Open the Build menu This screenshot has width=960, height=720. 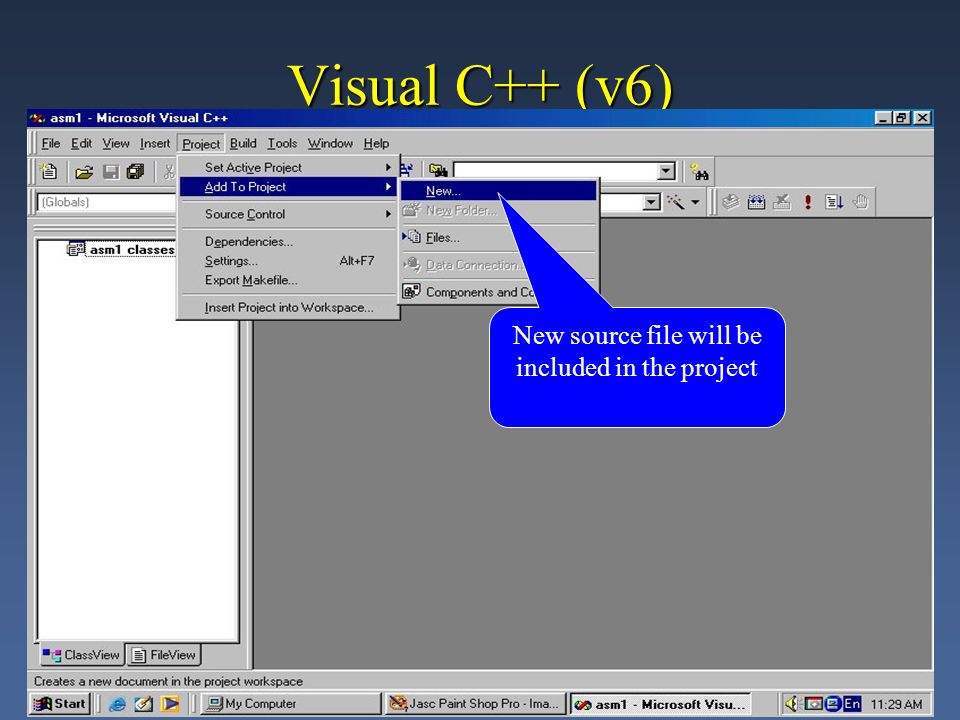(x=243, y=143)
